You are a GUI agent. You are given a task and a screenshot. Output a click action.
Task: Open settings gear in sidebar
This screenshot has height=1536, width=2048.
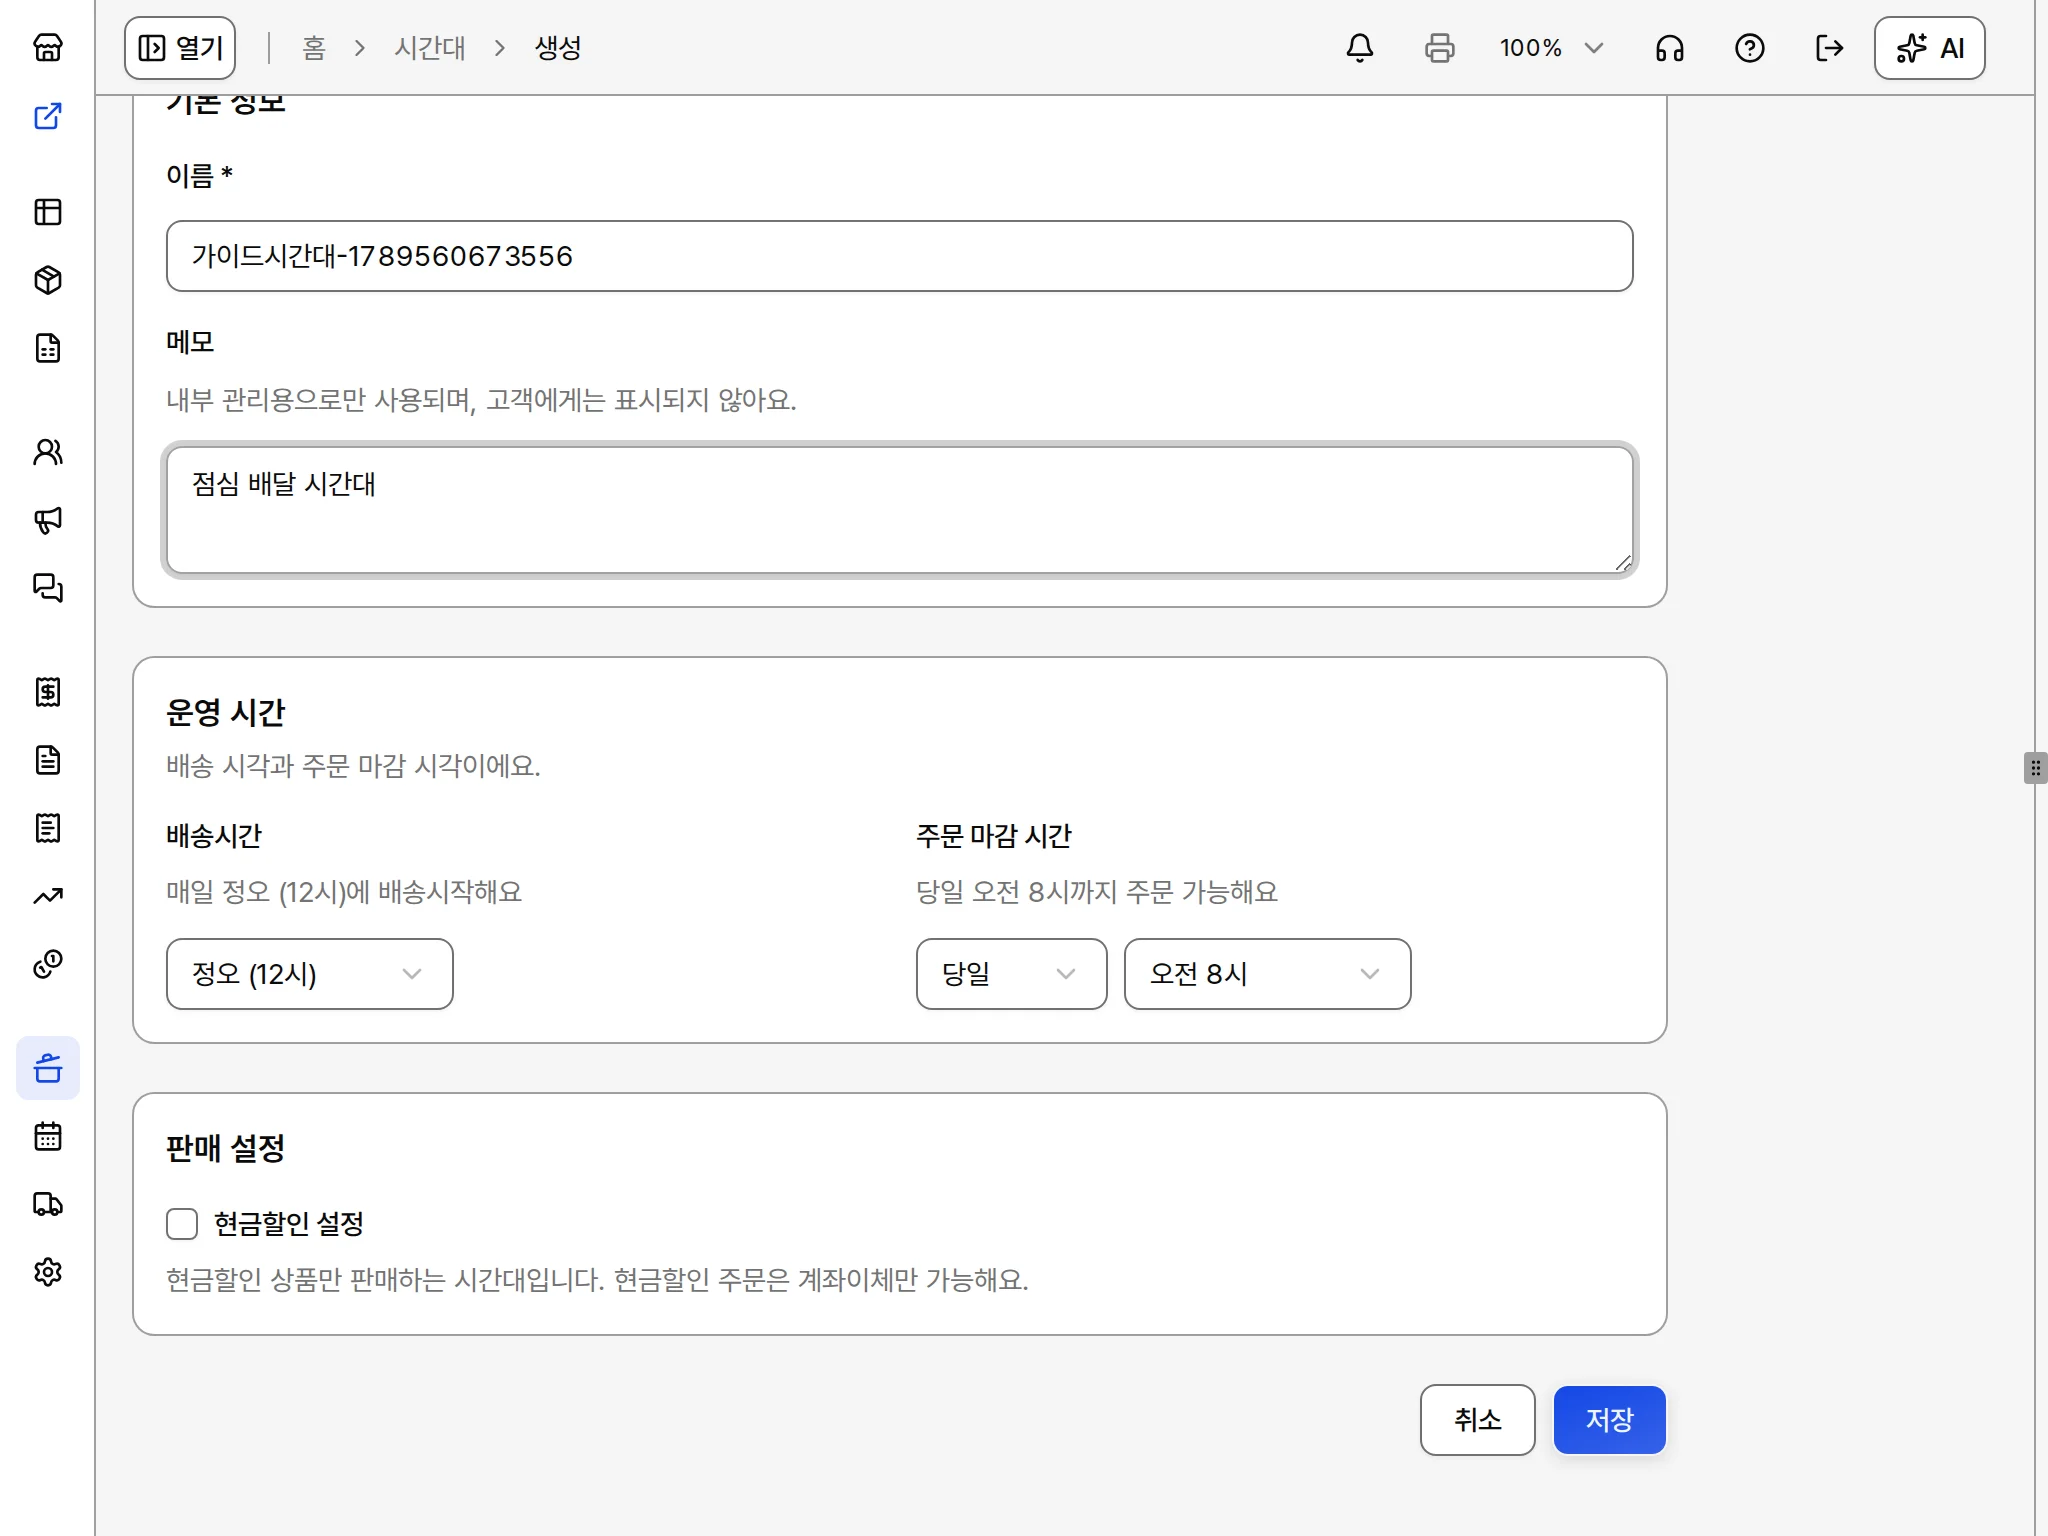point(48,1272)
